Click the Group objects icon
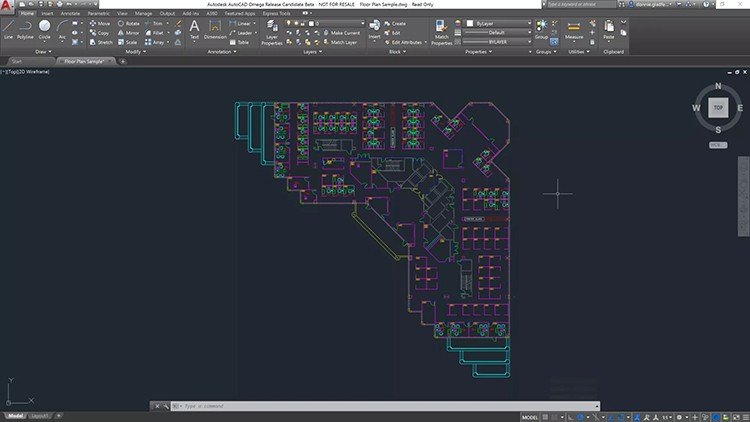 (x=541, y=30)
